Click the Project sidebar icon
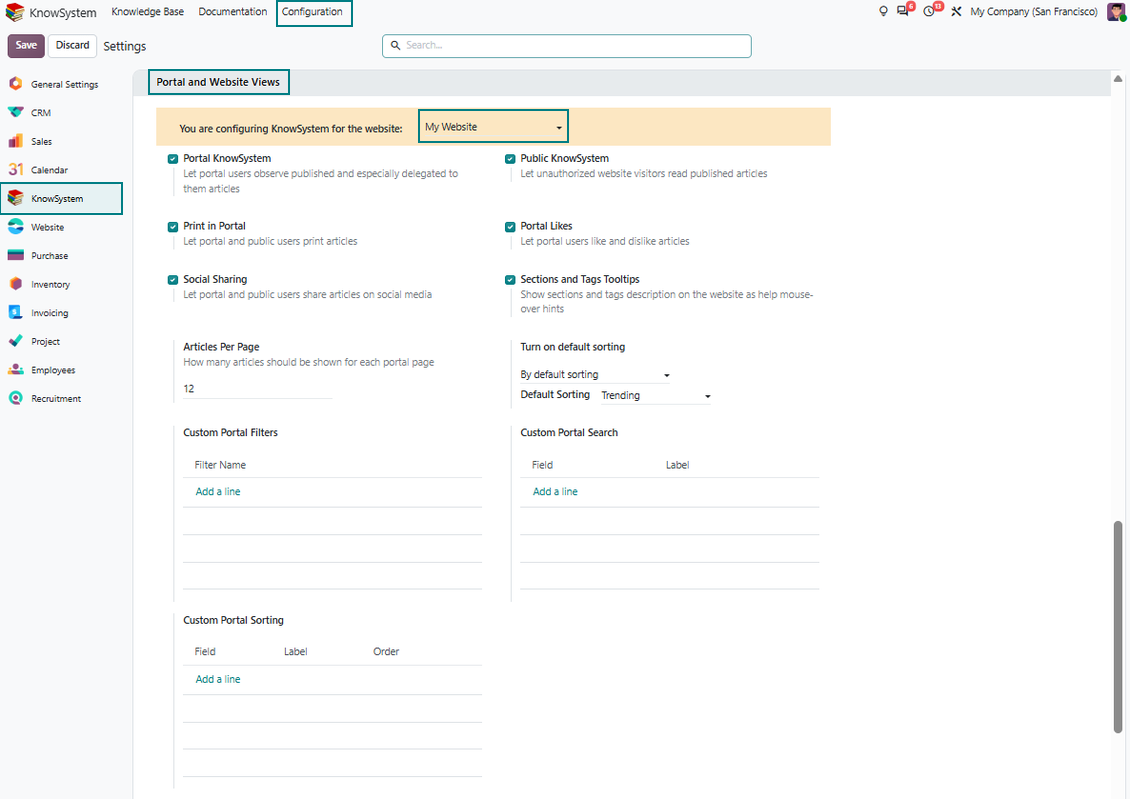This screenshot has height=799, width=1130. coord(16,341)
